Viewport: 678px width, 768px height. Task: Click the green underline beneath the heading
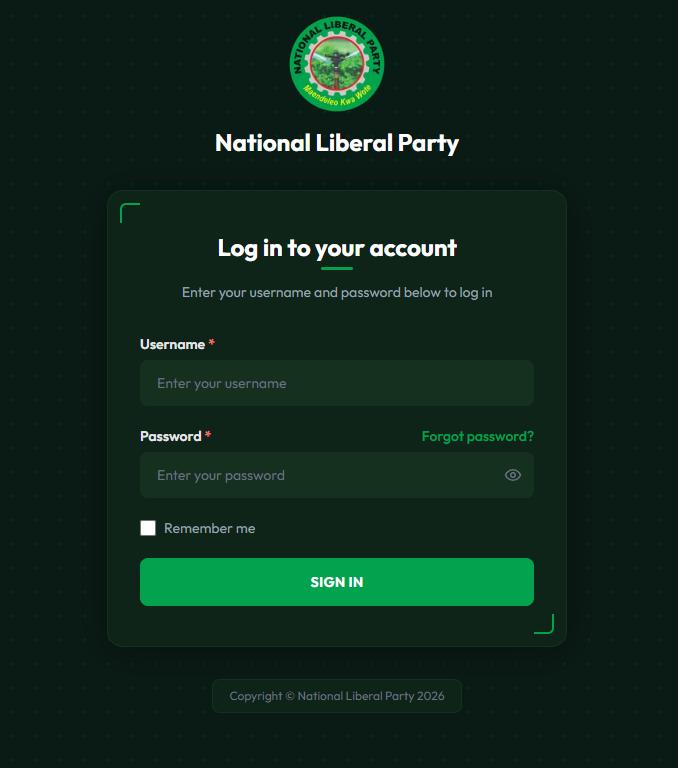337,268
